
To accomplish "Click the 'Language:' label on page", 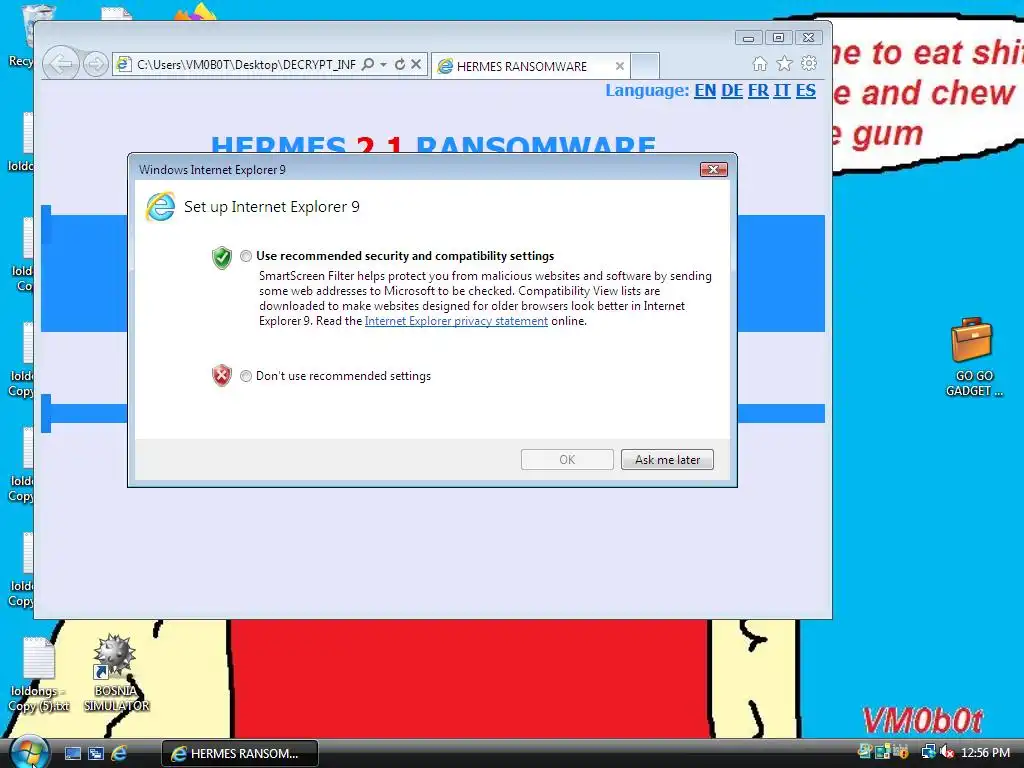I will coord(647,90).
